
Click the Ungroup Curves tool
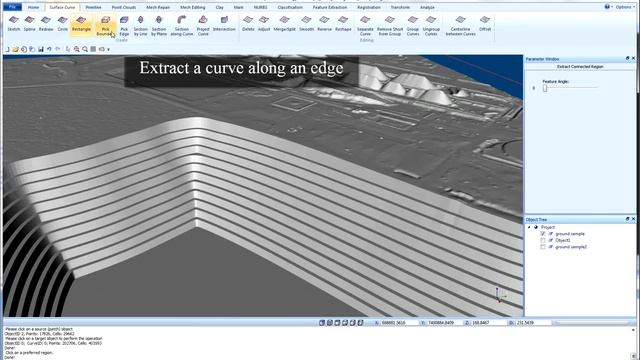tap(431, 26)
